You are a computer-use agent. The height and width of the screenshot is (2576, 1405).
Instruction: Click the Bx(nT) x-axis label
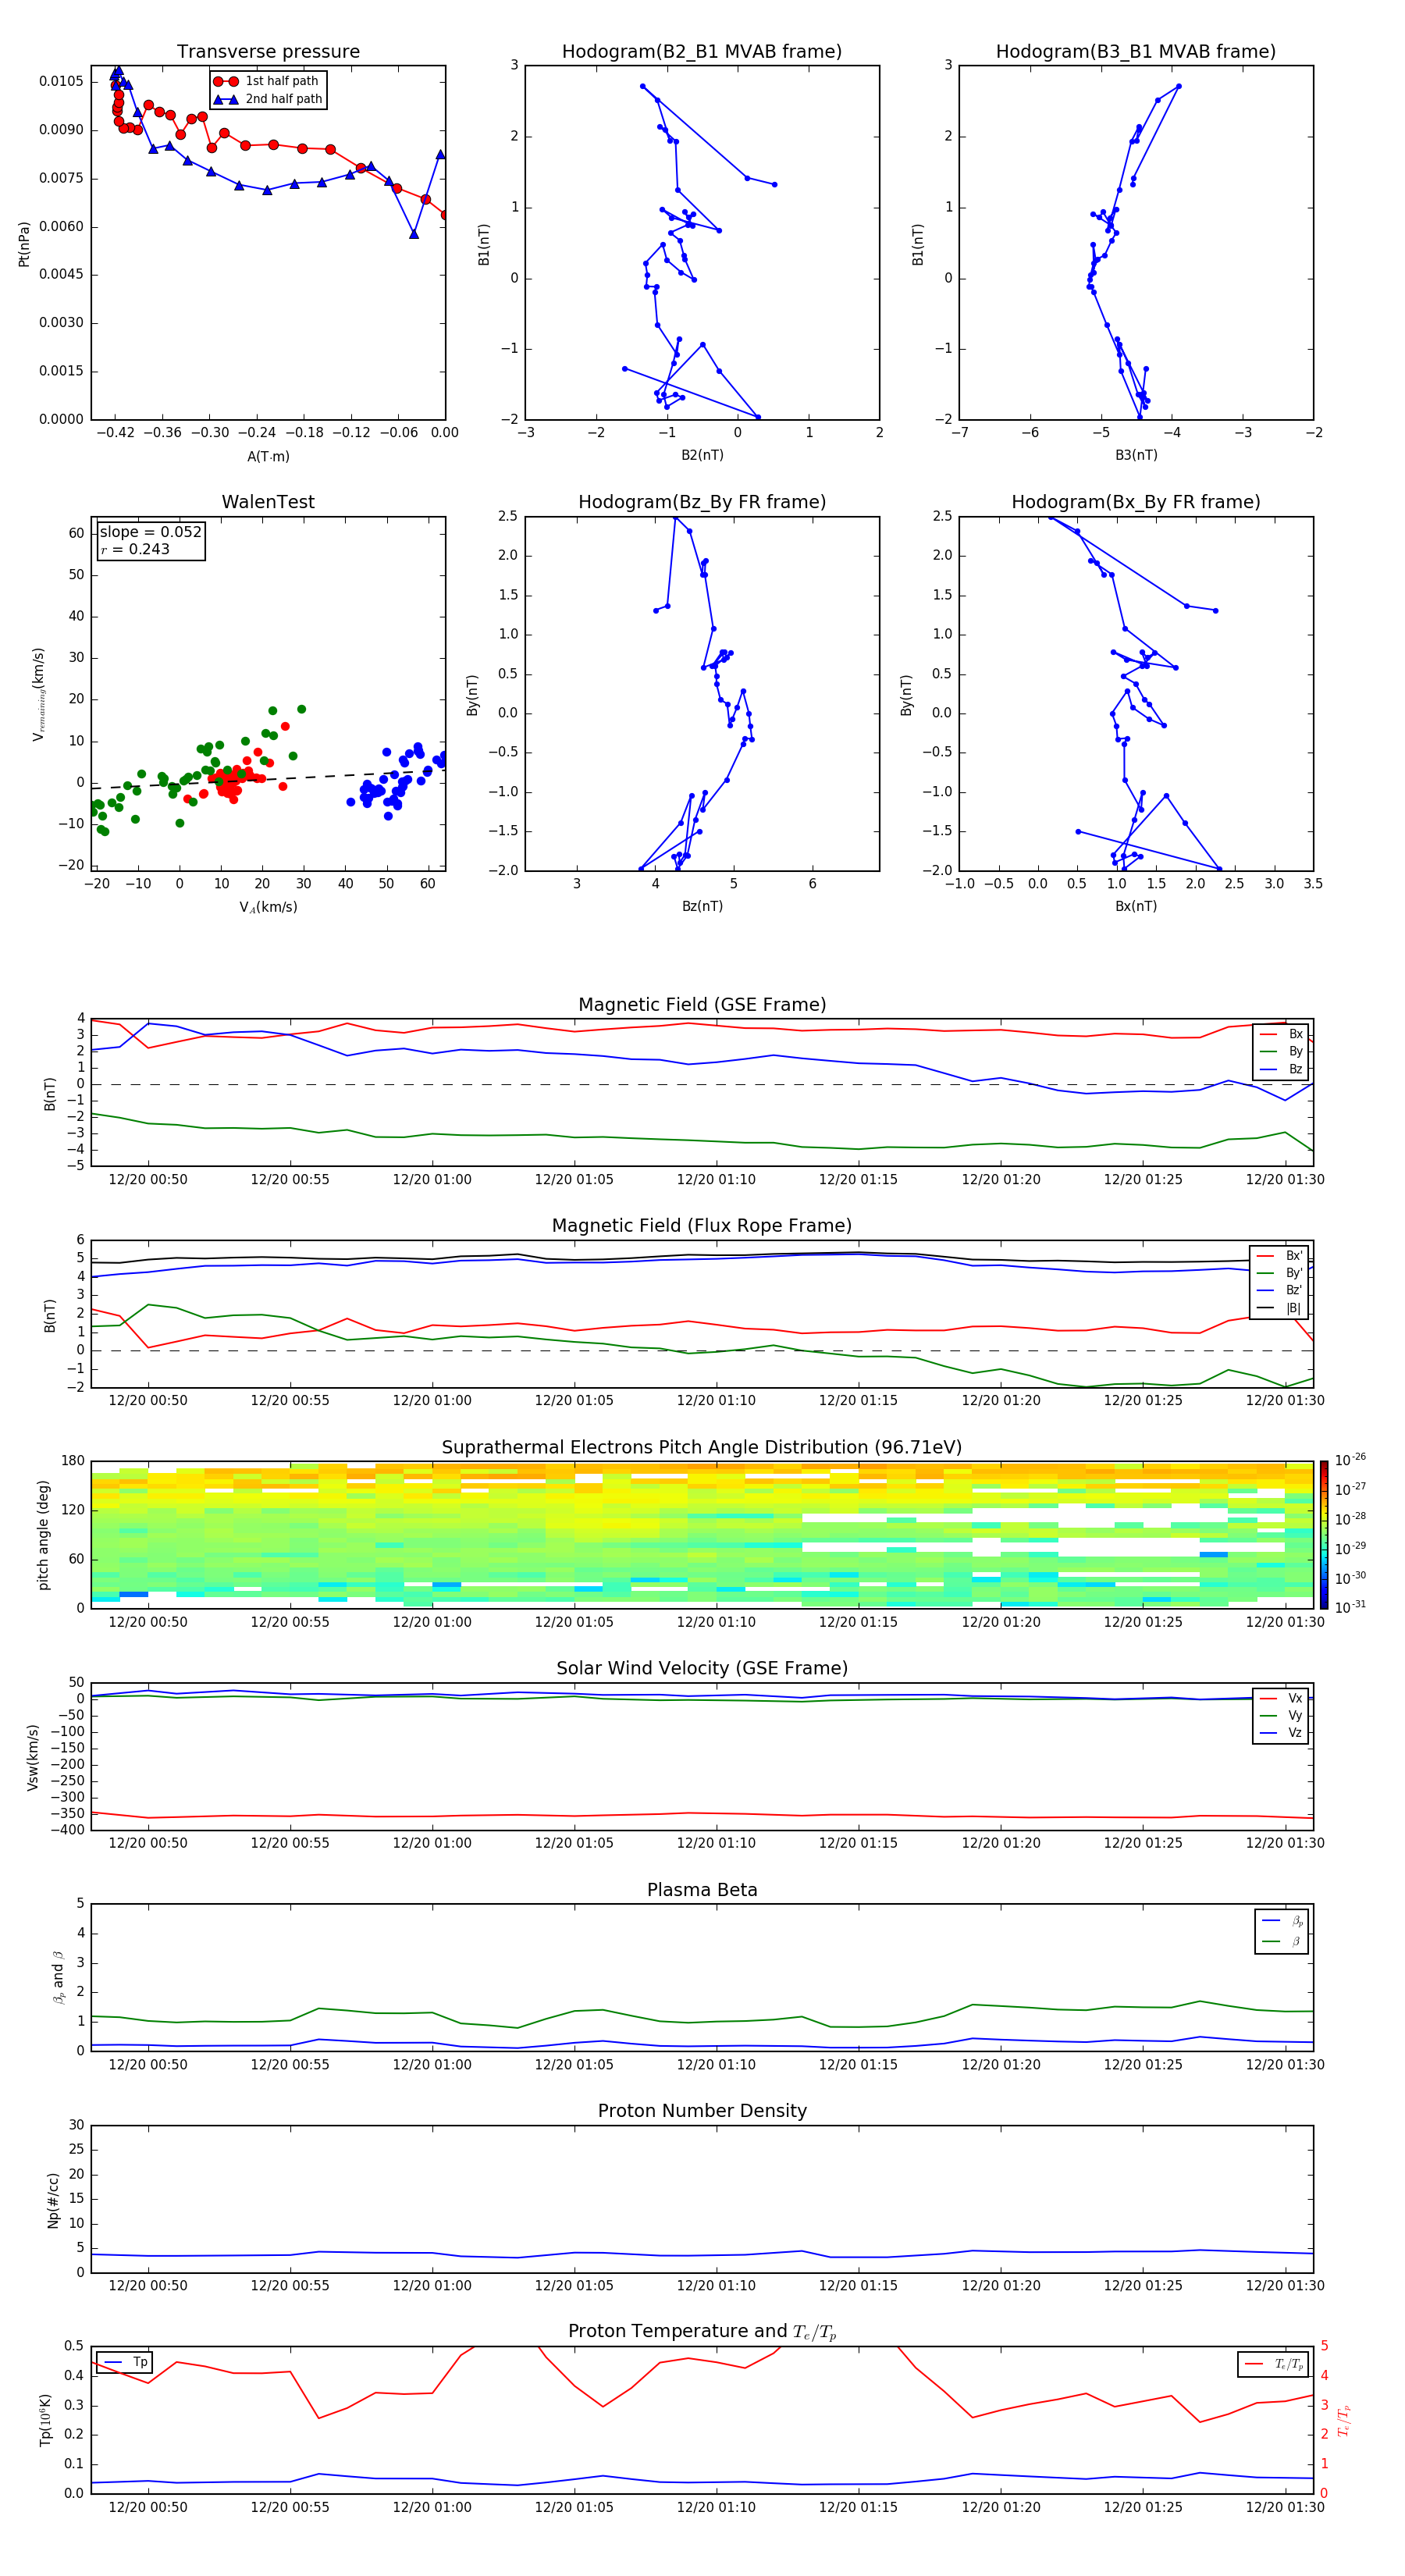point(1136,906)
